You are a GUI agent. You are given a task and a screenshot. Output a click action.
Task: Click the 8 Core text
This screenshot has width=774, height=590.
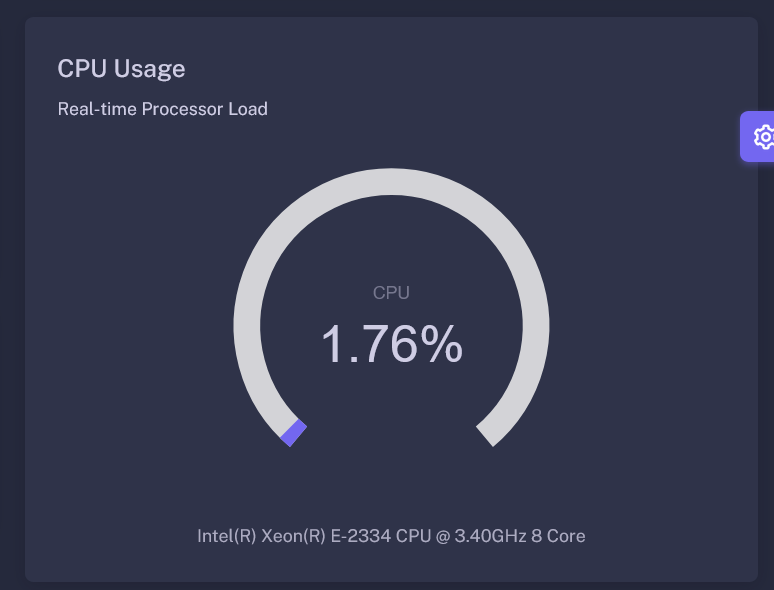point(558,536)
